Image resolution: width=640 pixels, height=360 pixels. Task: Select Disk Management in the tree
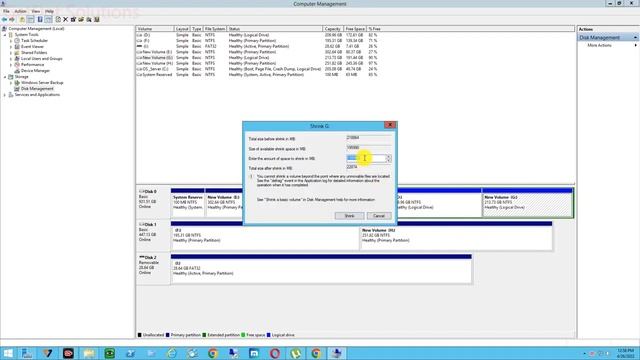[x=37, y=89]
